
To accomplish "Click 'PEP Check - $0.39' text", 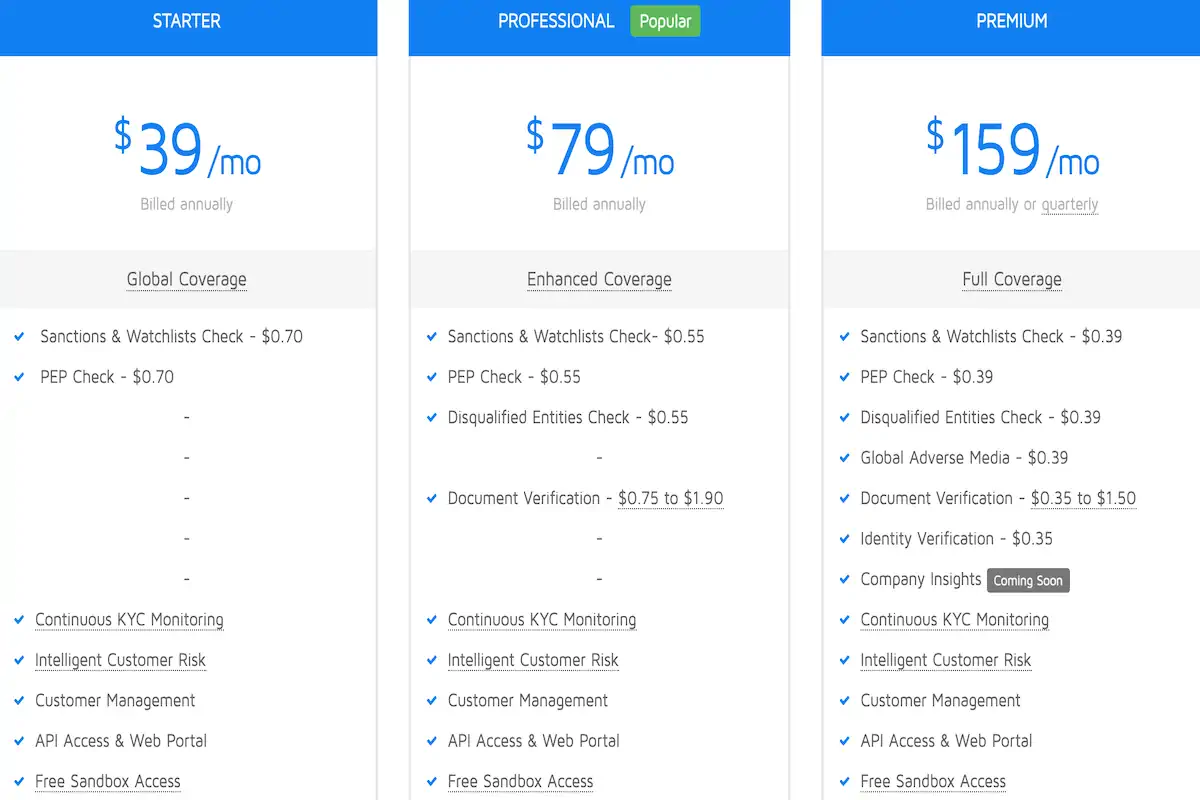I will (x=927, y=377).
